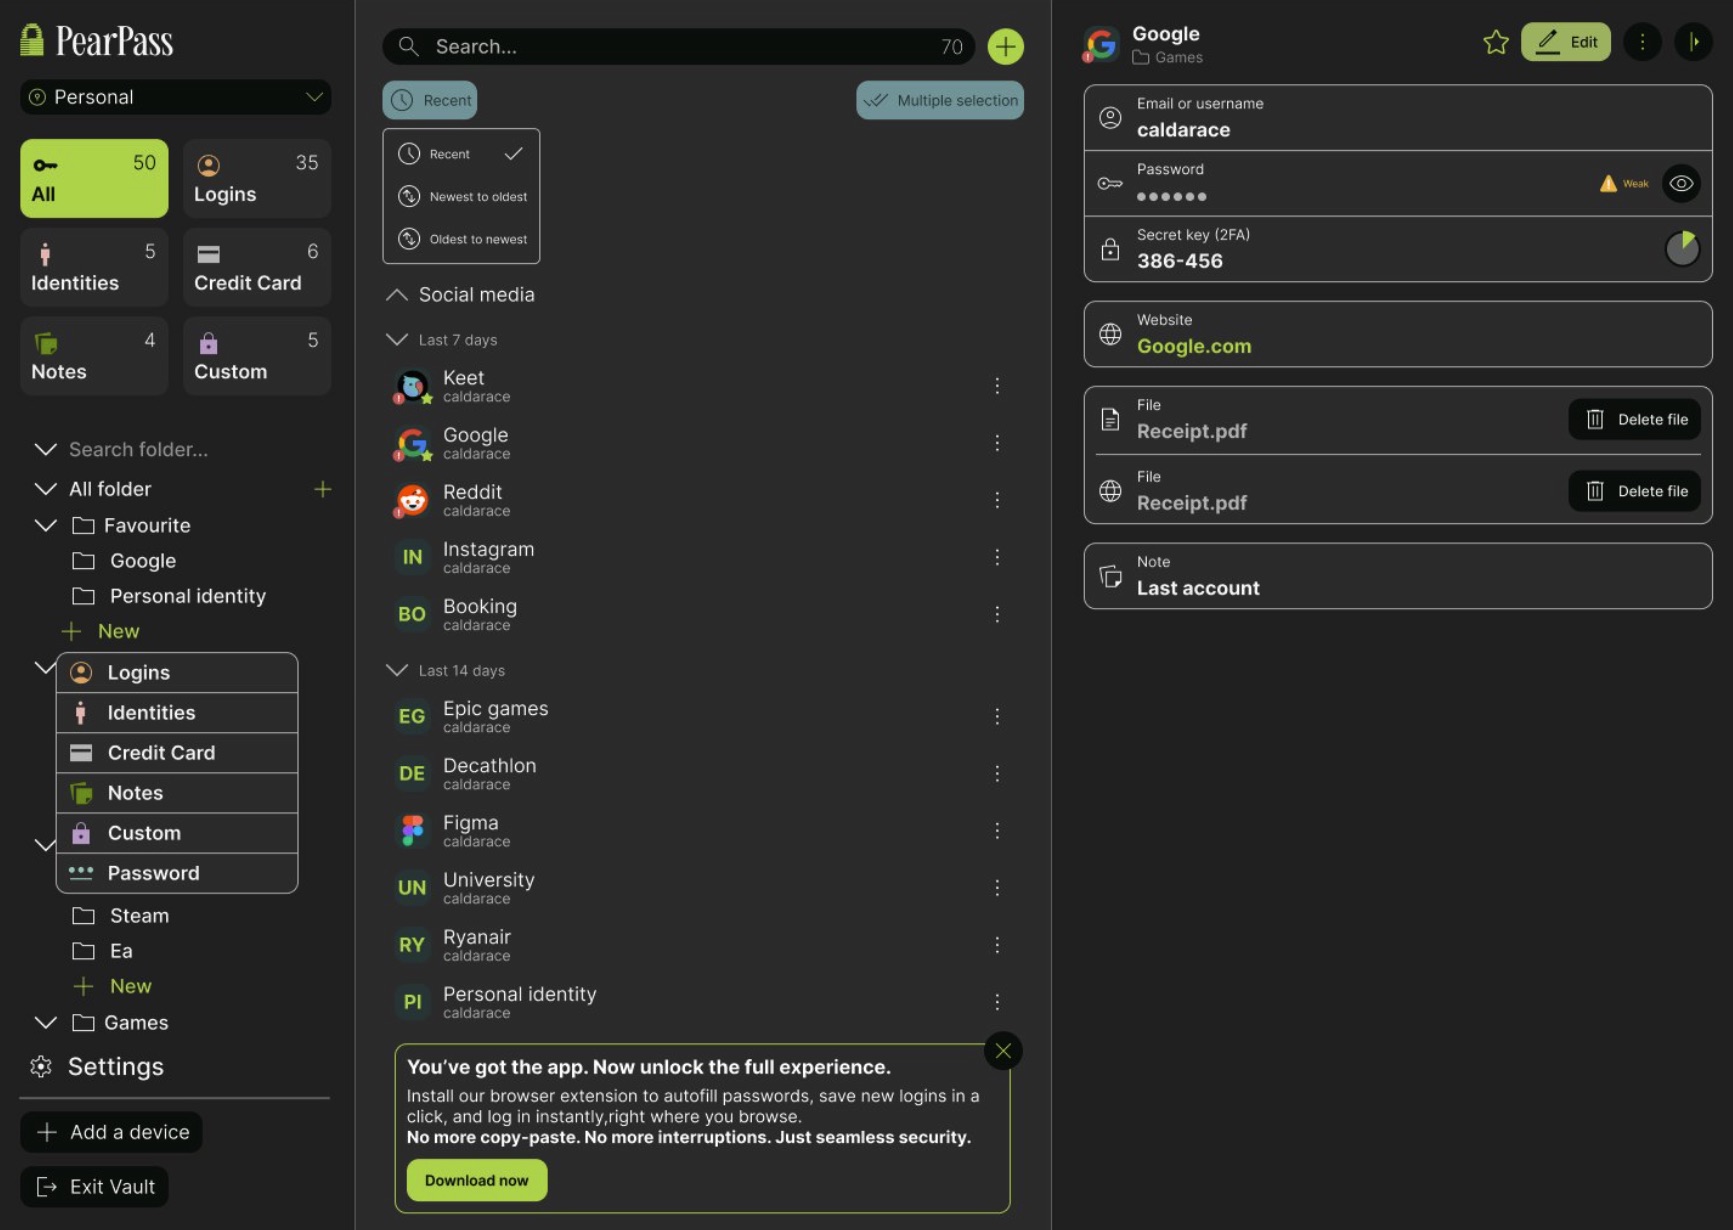The image size is (1733, 1230).
Task: Open the more options menu in Google detail header
Action: (x=1642, y=42)
